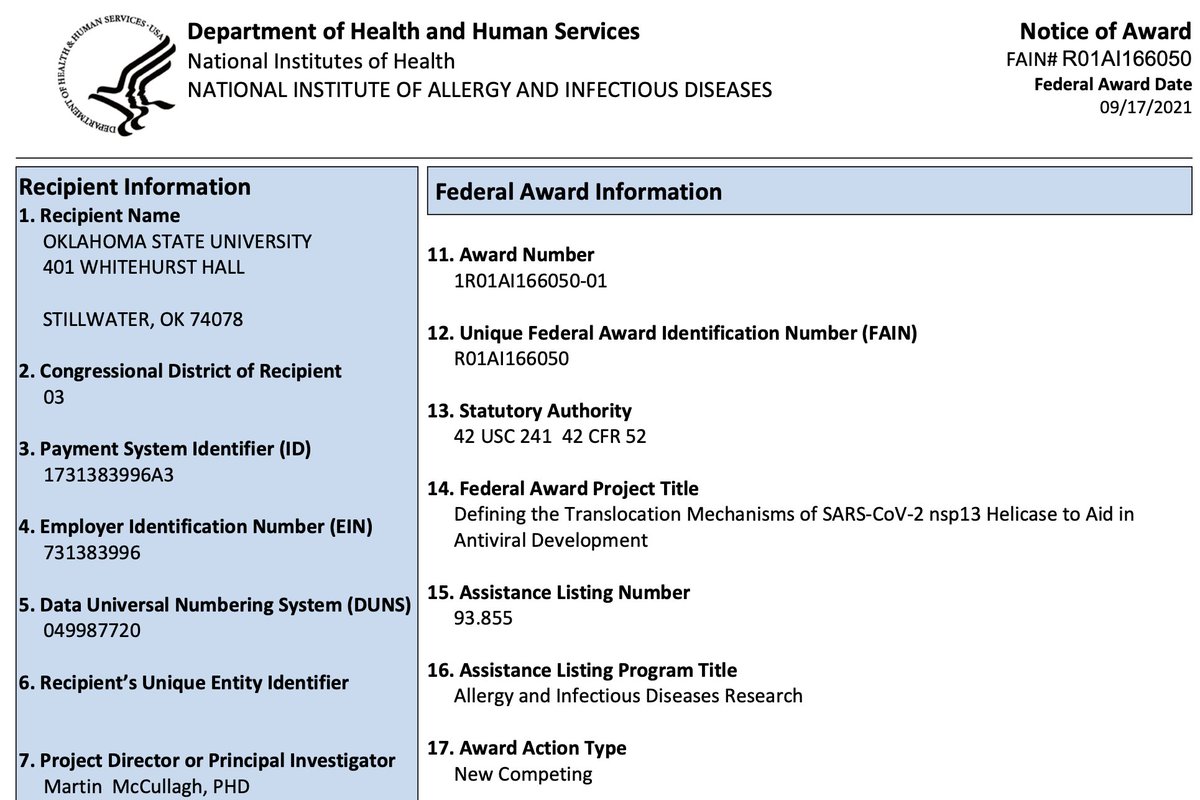The height and width of the screenshot is (800, 1200).
Task: Click the '13. Statutory Authority' label
Action: click(x=531, y=411)
